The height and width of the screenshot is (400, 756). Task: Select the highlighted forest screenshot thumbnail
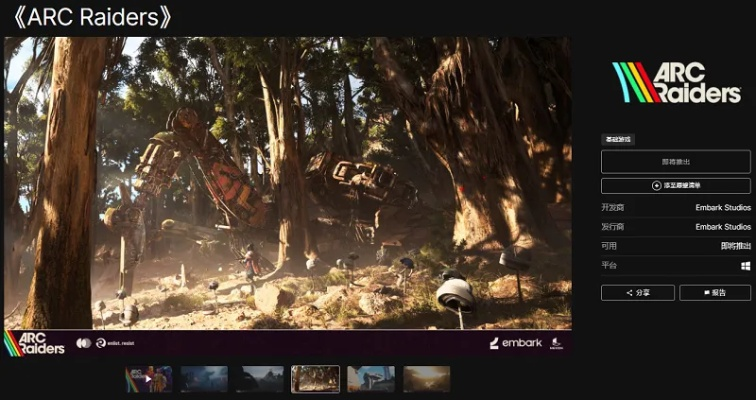click(315, 379)
